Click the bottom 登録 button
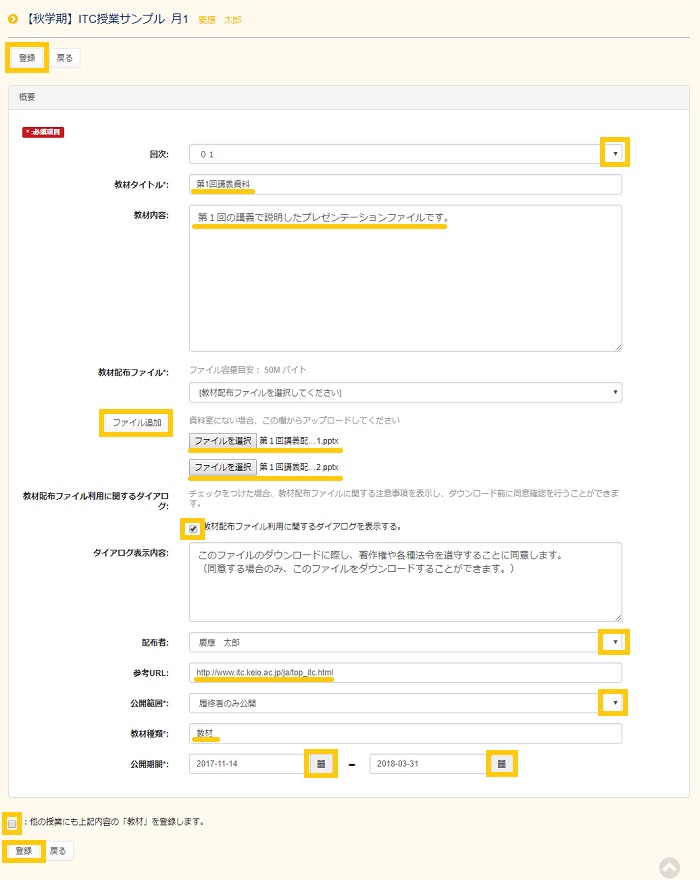This screenshot has width=700, height=880. [x=24, y=851]
